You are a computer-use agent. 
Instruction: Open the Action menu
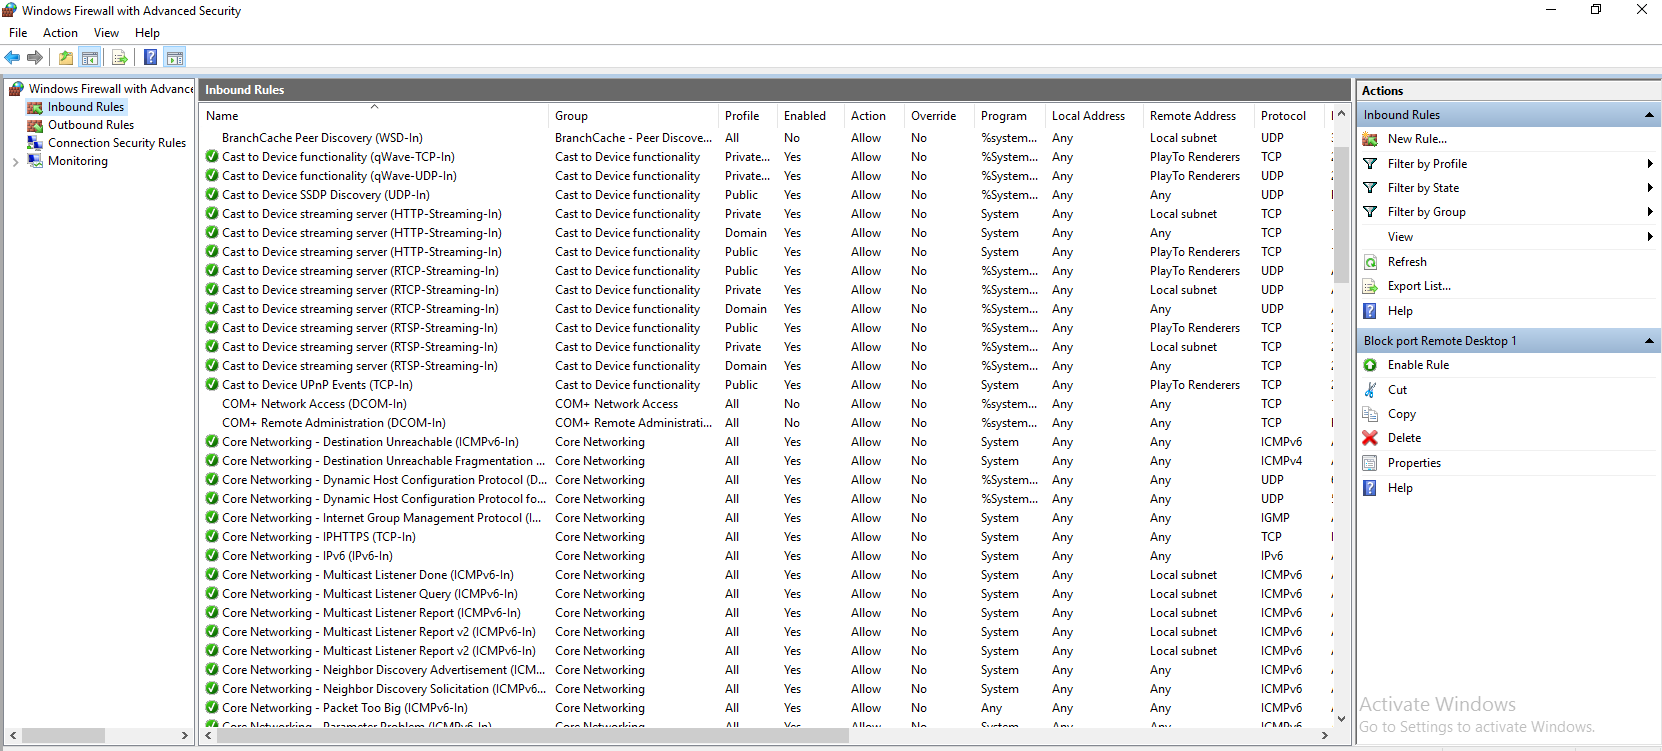[60, 33]
